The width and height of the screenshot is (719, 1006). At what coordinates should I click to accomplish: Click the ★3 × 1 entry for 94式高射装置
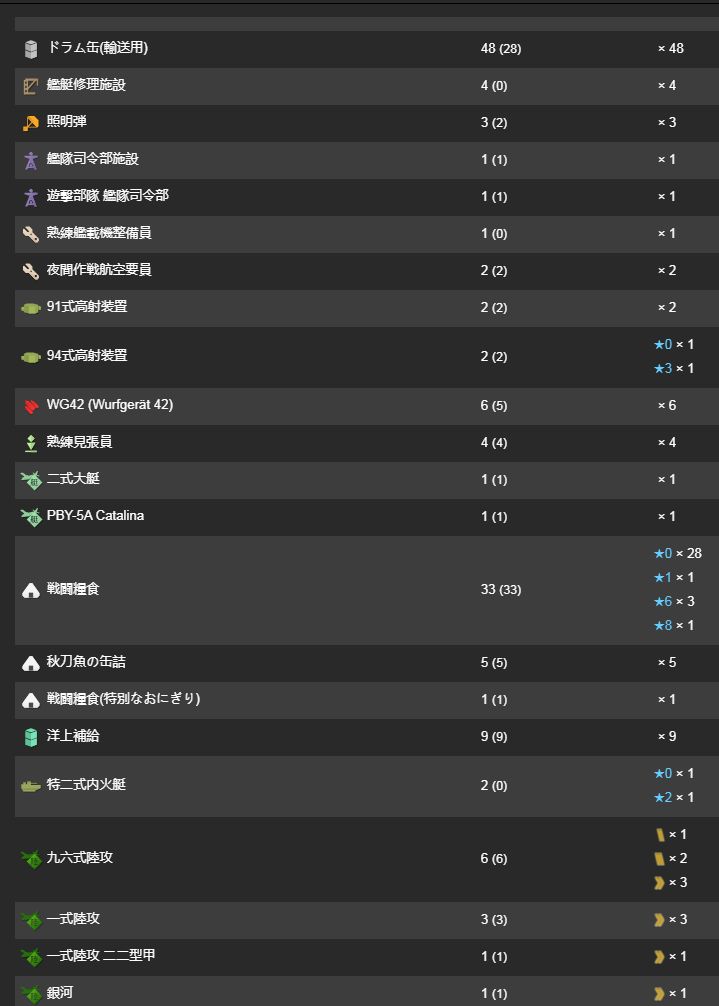[x=673, y=368]
